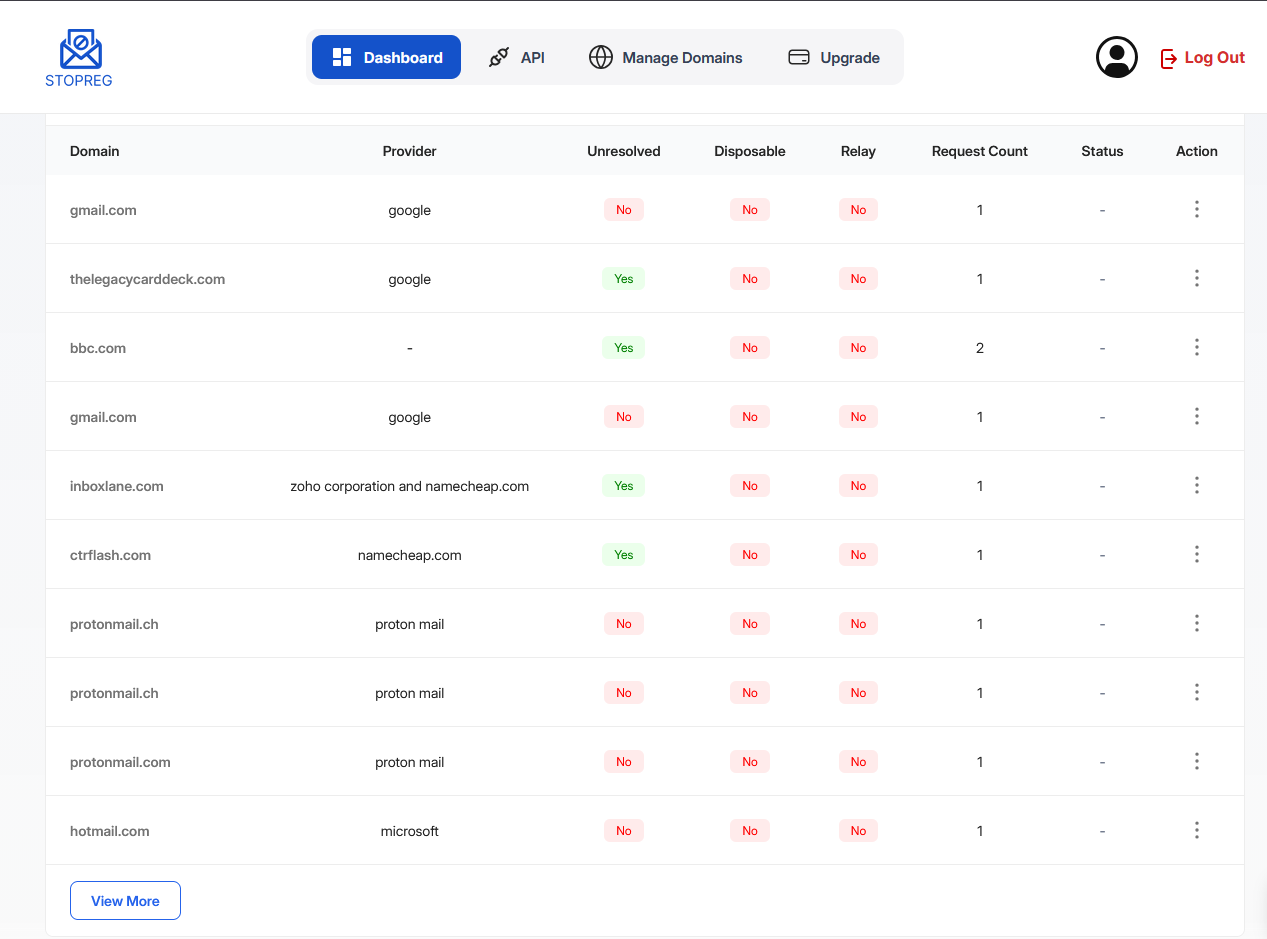Select the bbc.com domain name
The image size is (1267, 939).
[98, 348]
